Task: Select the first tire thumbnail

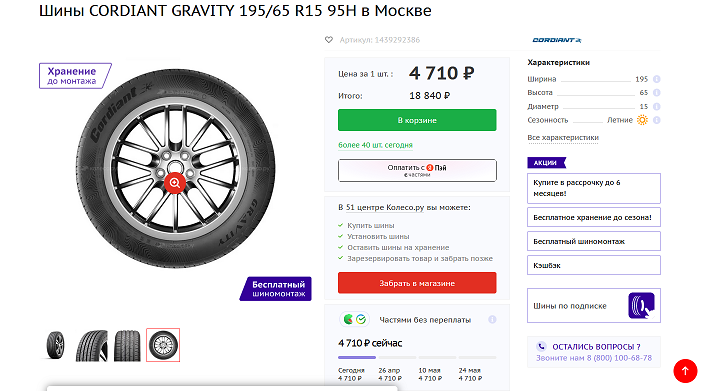Action: click(56, 345)
